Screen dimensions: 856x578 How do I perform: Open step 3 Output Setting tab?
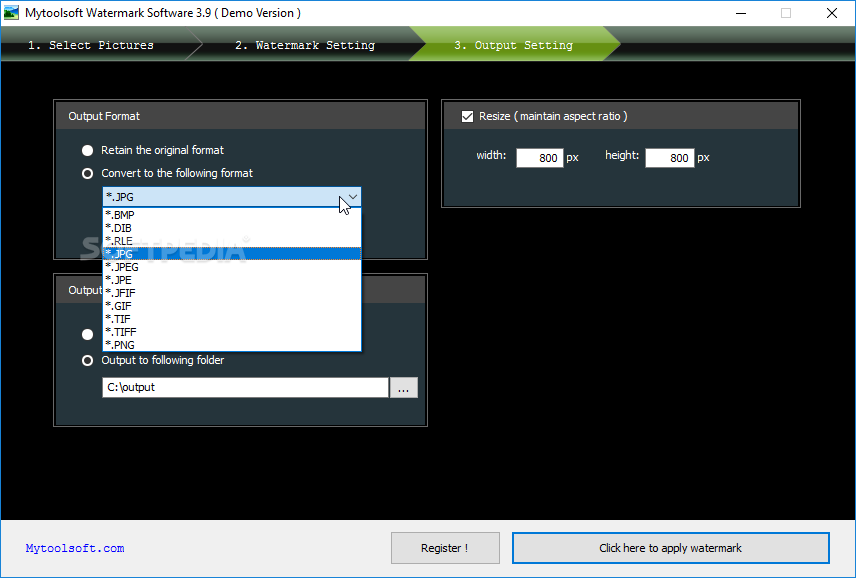click(x=513, y=45)
